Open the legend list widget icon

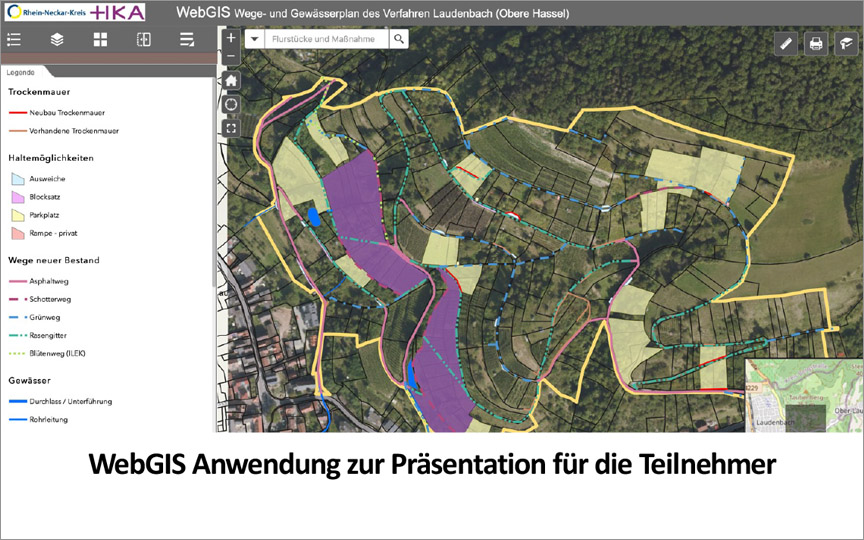(x=14, y=39)
